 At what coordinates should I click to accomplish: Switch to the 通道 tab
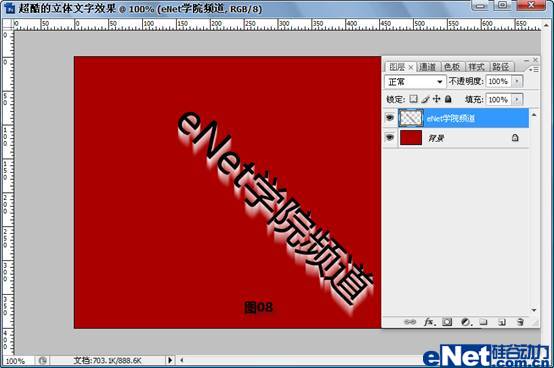click(x=428, y=67)
